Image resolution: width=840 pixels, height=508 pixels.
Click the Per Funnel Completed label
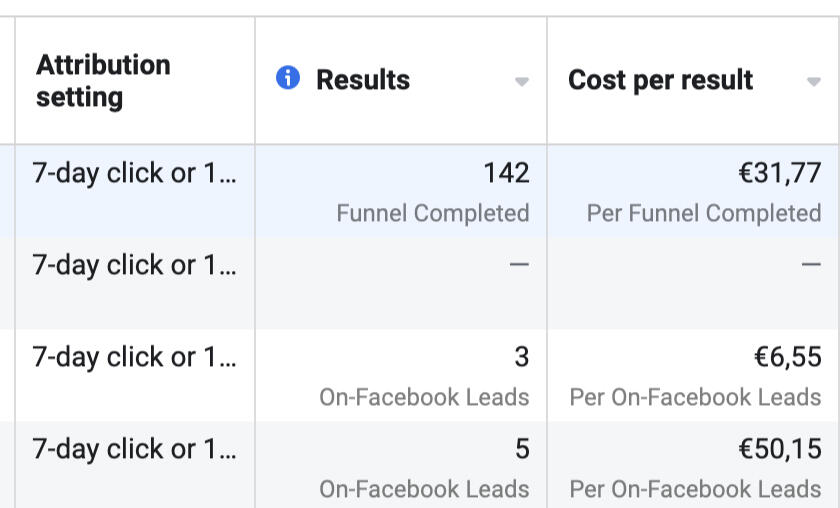[x=704, y=213]
